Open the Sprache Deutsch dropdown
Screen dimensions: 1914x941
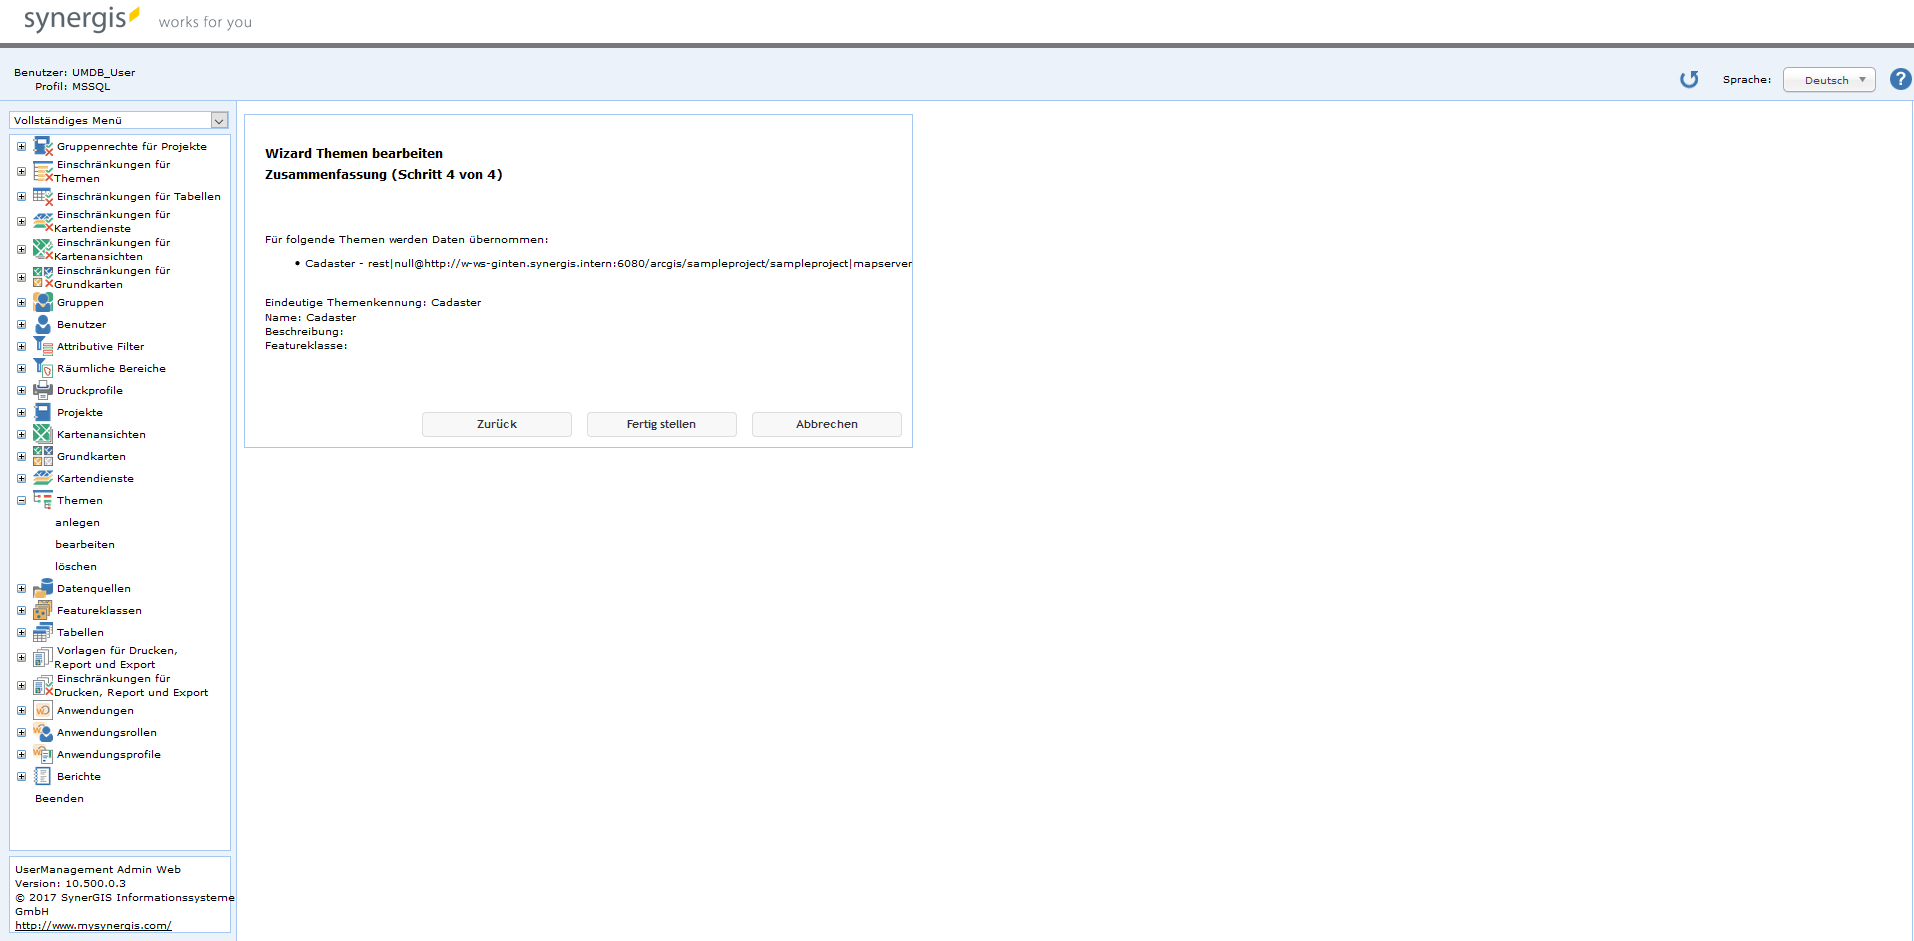coord(1829,79)
